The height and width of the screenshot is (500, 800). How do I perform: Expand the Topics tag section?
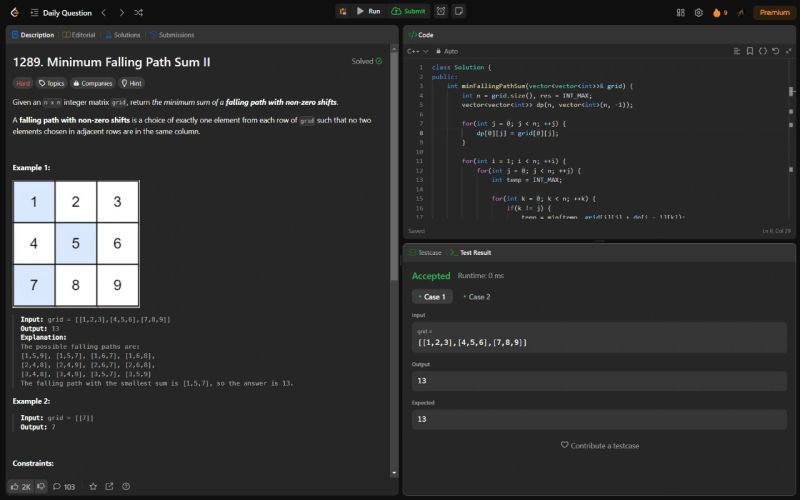[51, 83]
